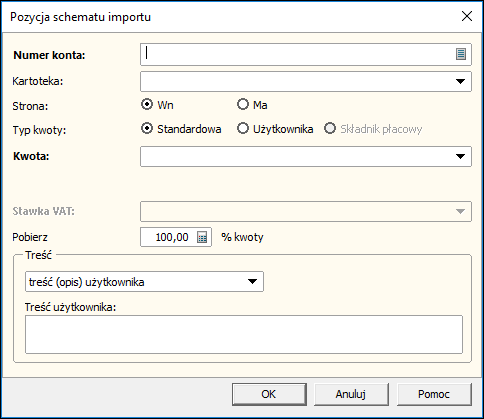Expand the Kwota dropdown
The image size is (484, 419).
click(x=460, y=156)
